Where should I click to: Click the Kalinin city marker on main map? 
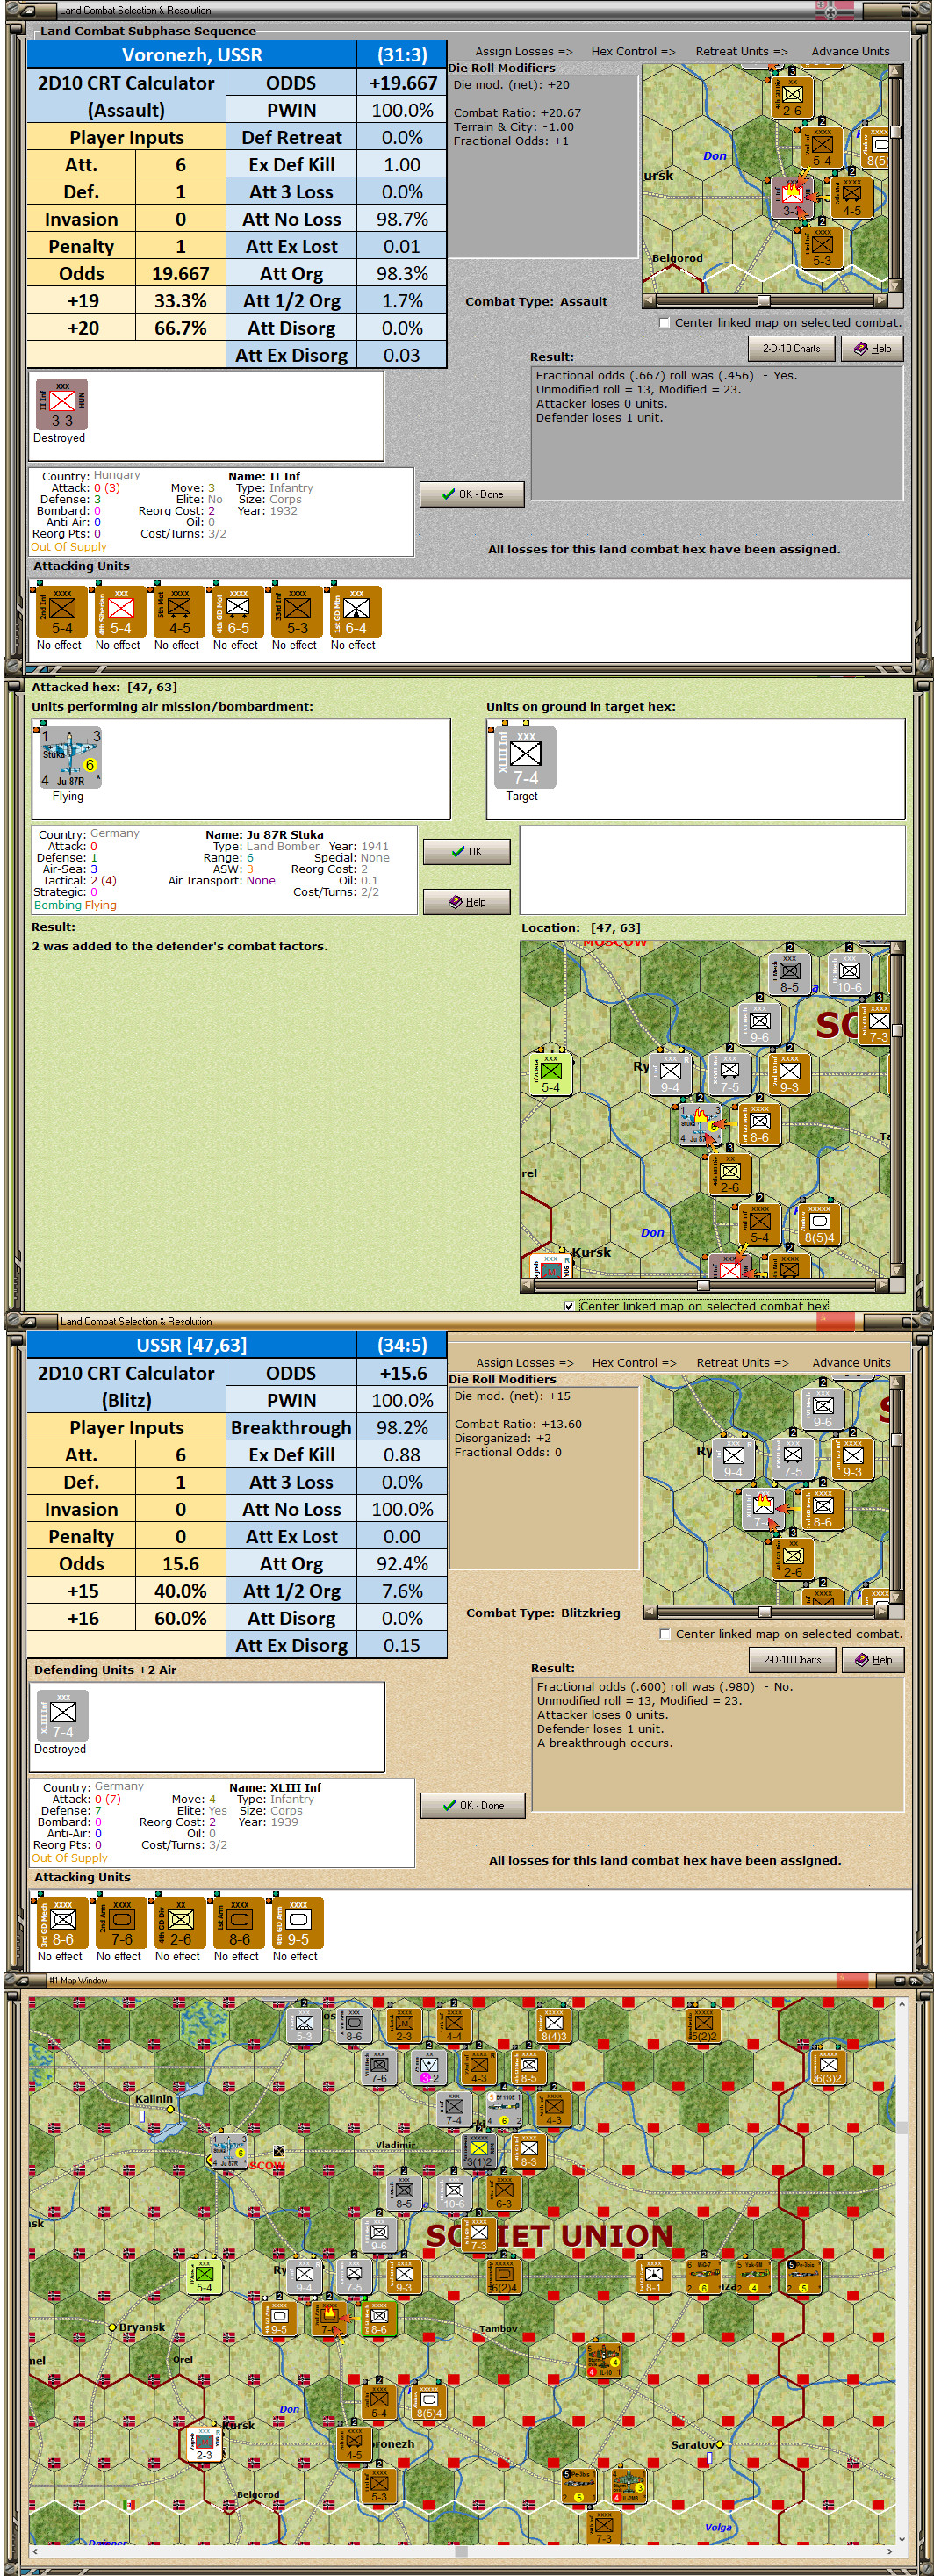coord(170,2109)
